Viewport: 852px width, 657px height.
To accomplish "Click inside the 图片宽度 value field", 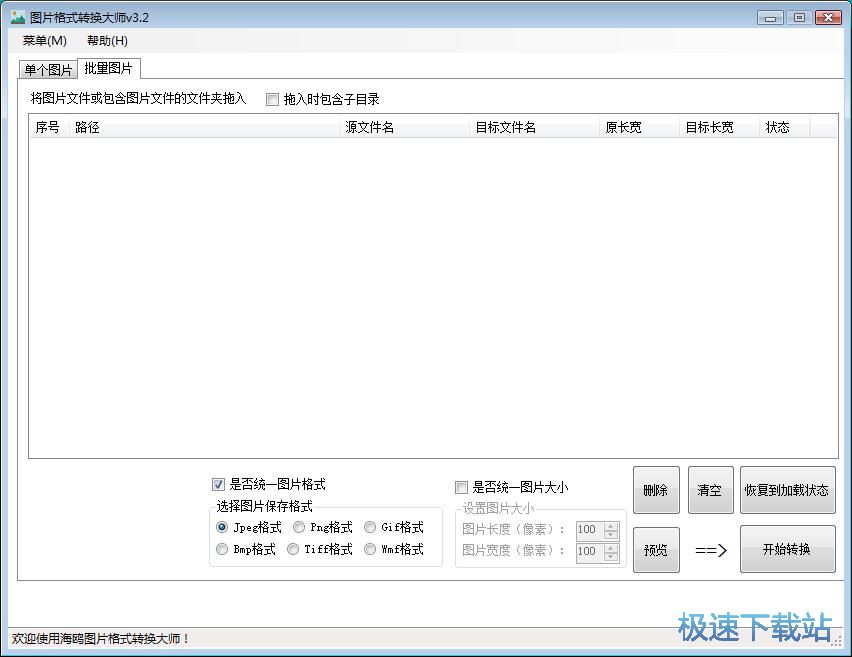I will click(588, 551).
